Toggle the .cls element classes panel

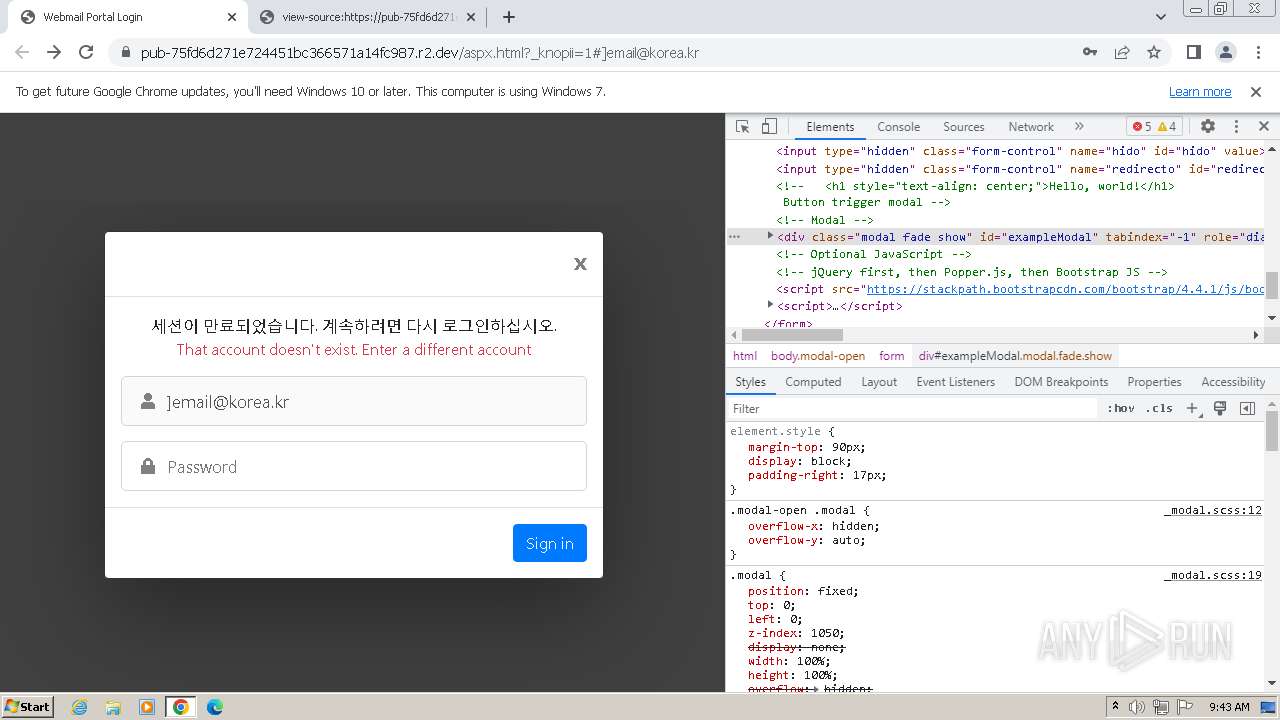tap(1159, 408)
